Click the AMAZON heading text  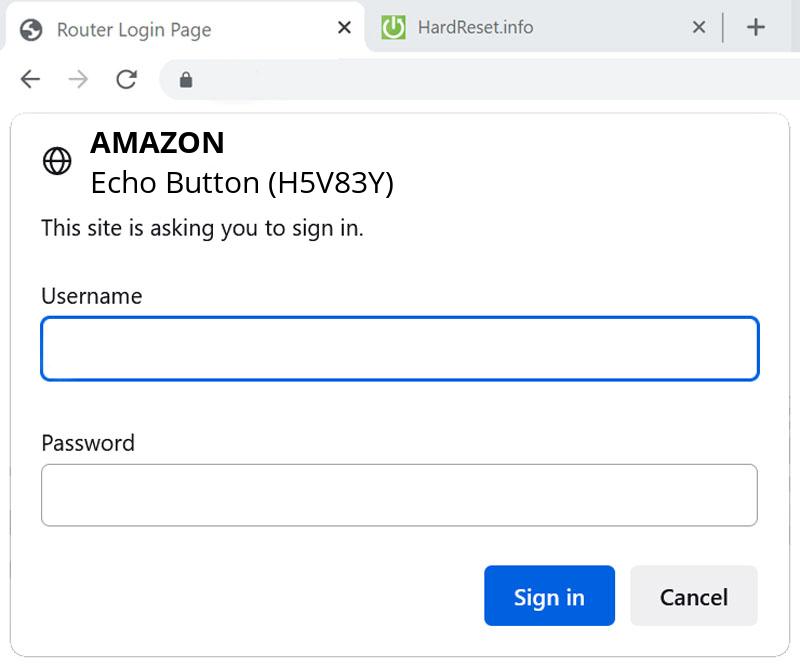[157, 143]
